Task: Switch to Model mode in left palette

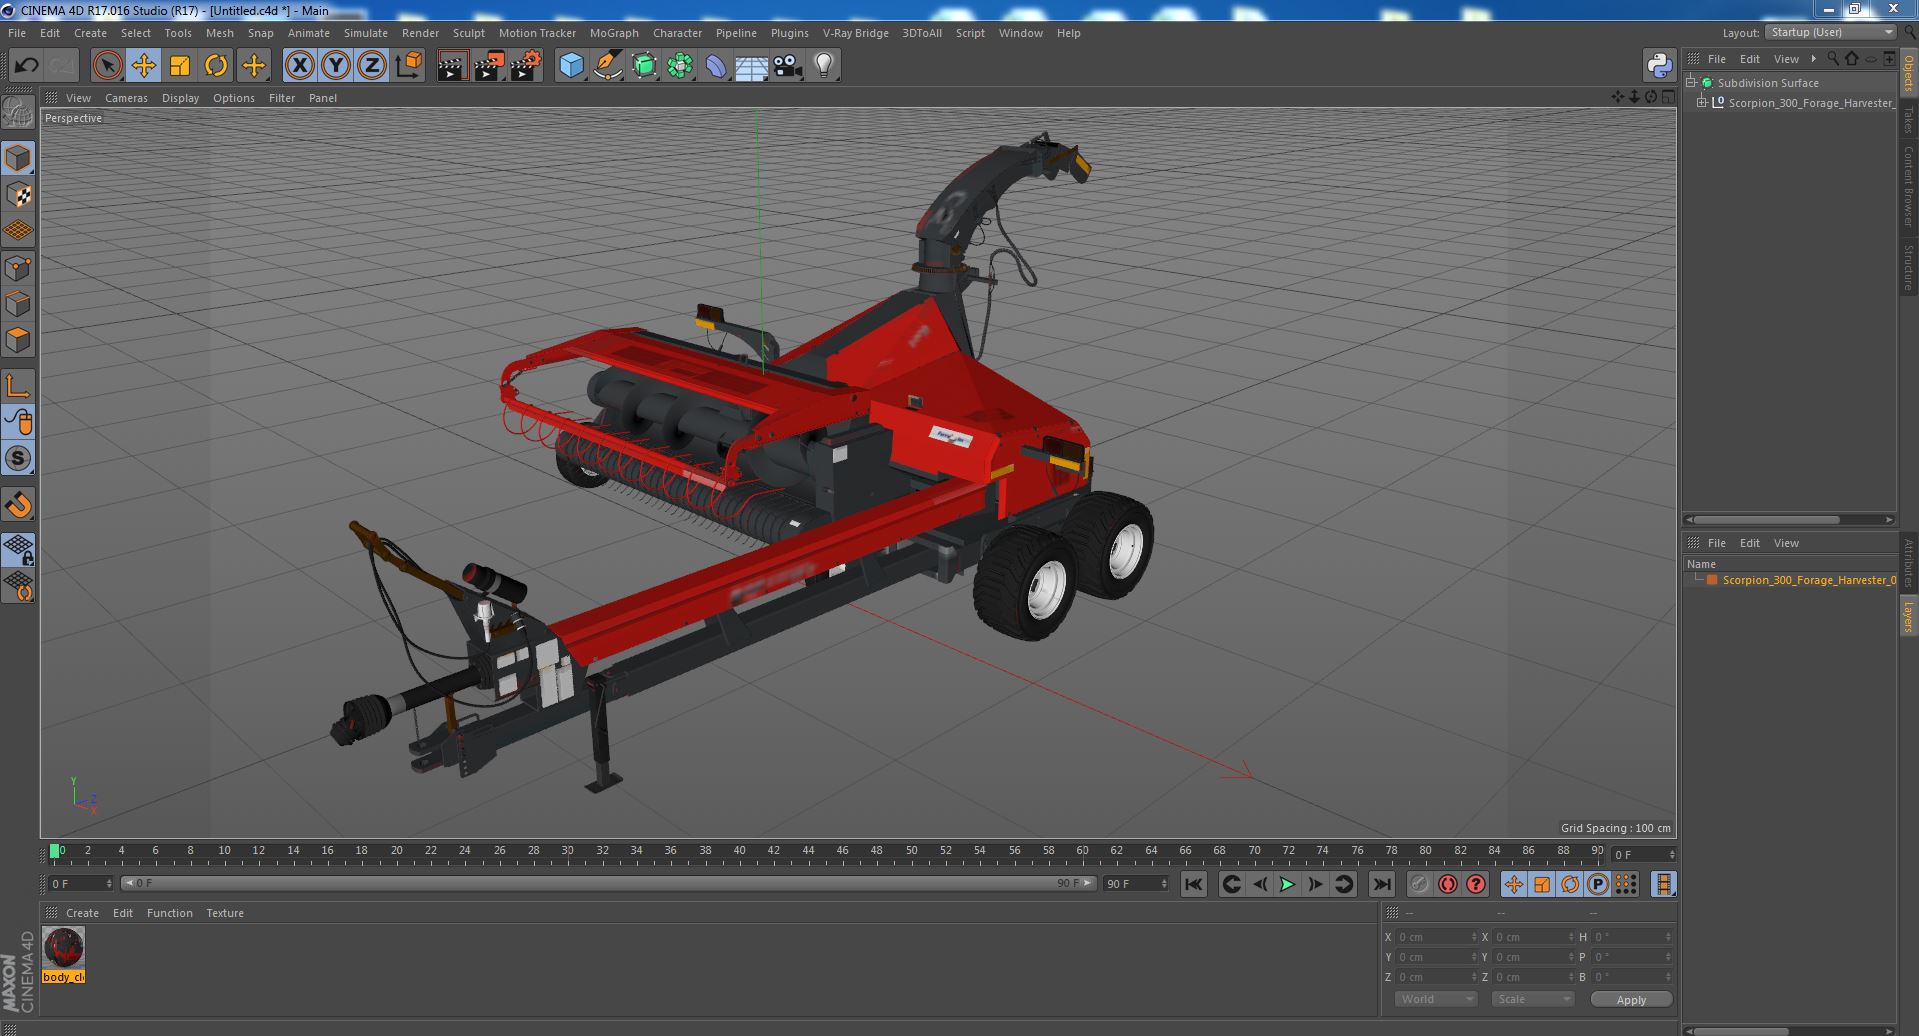Action: 18,158
